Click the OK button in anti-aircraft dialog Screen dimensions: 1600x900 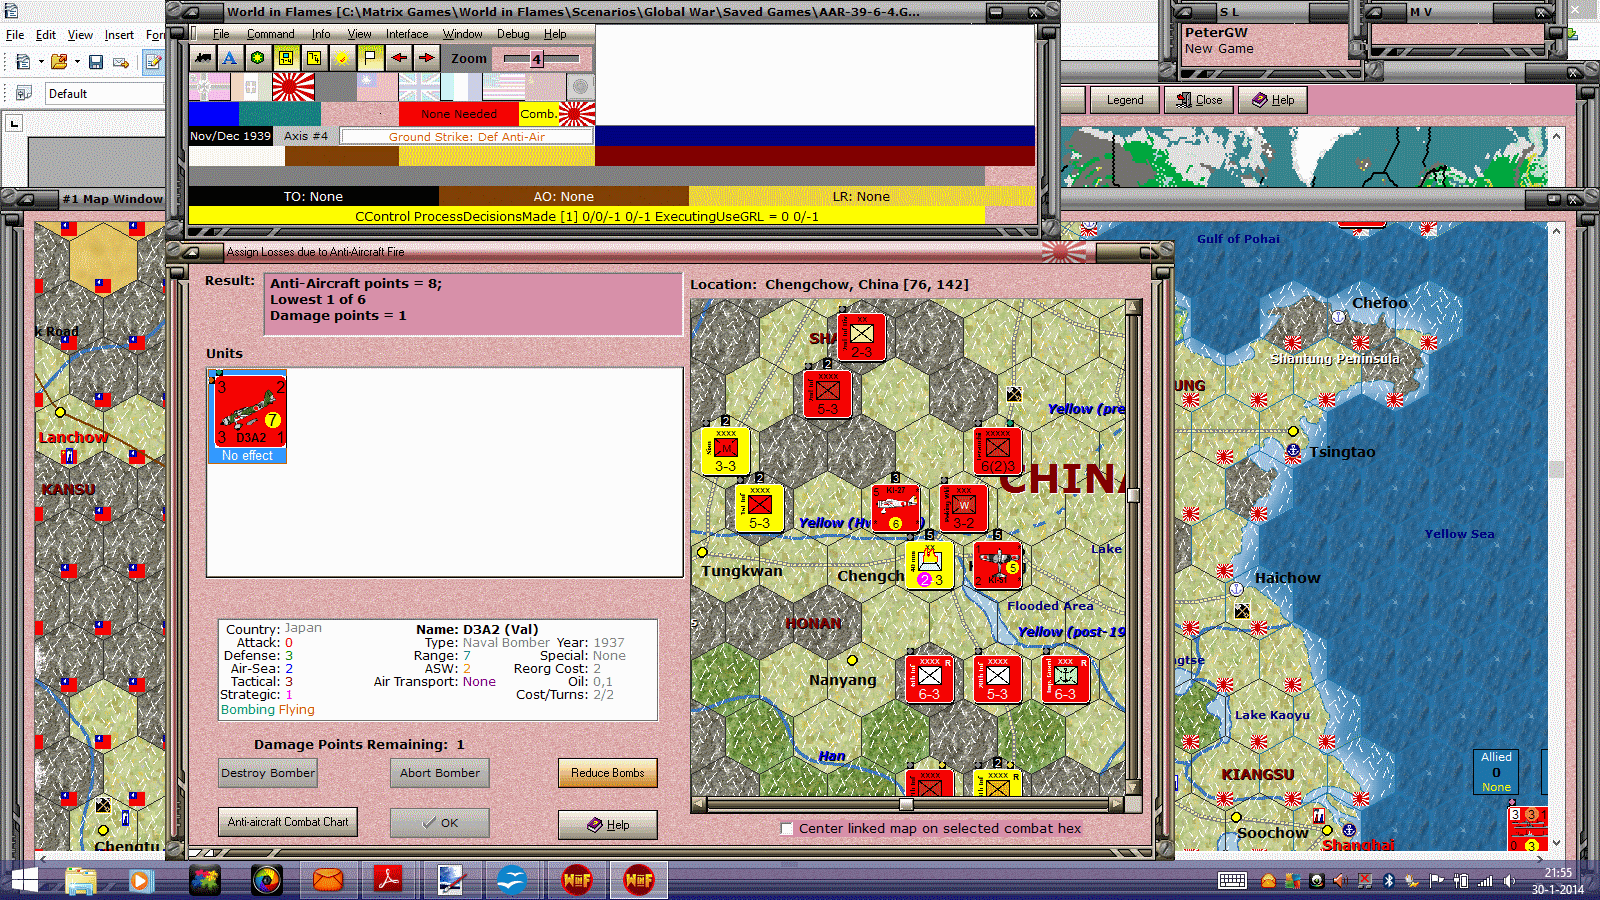tap(440, 823)
